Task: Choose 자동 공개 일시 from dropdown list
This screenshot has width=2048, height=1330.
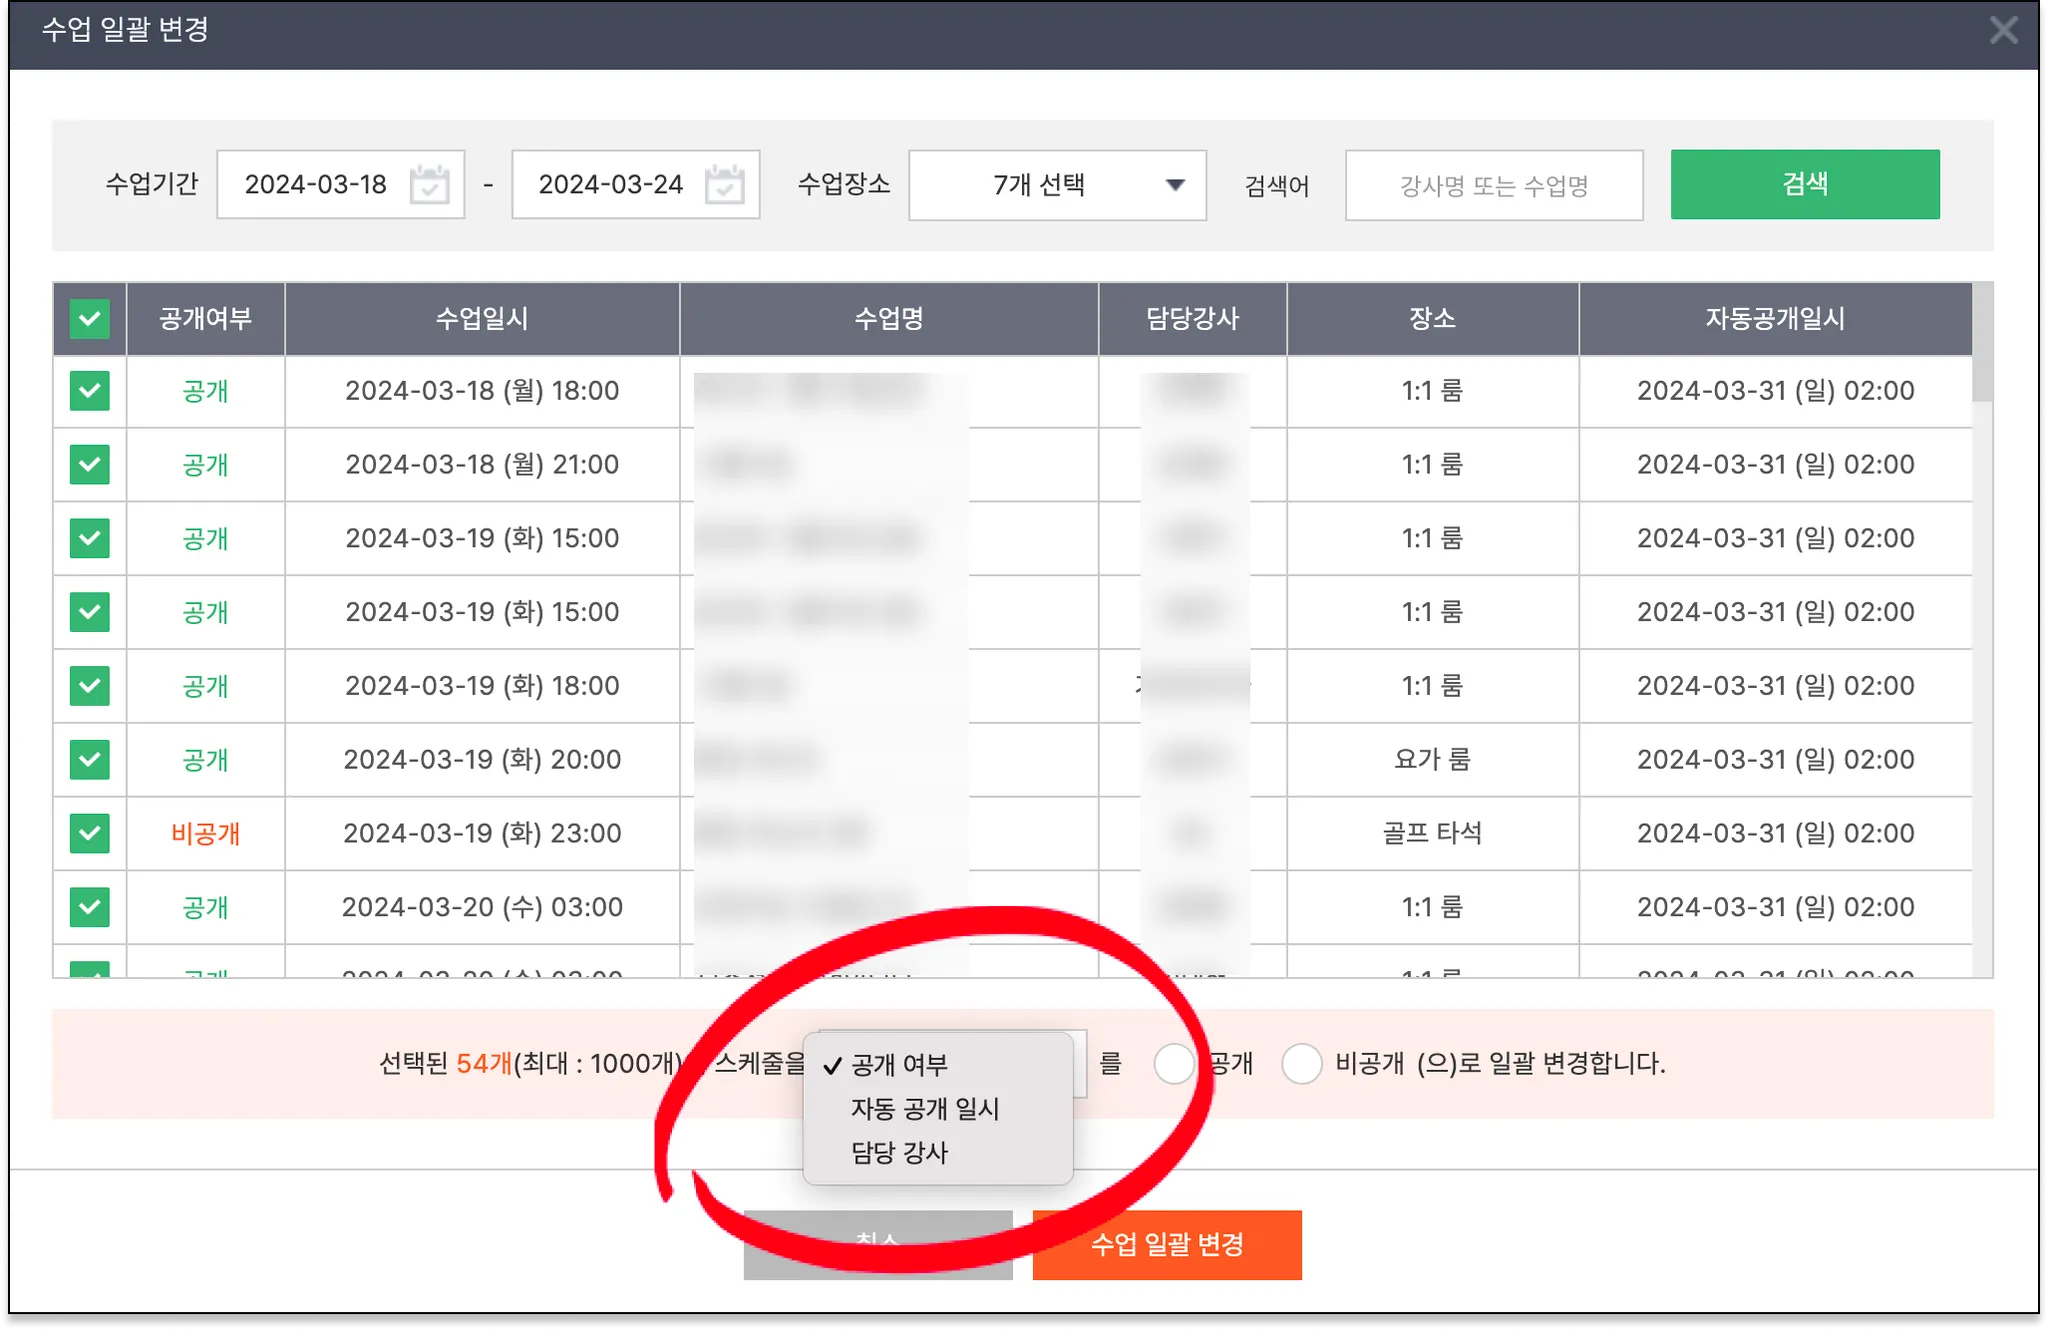Action: 925,1109
